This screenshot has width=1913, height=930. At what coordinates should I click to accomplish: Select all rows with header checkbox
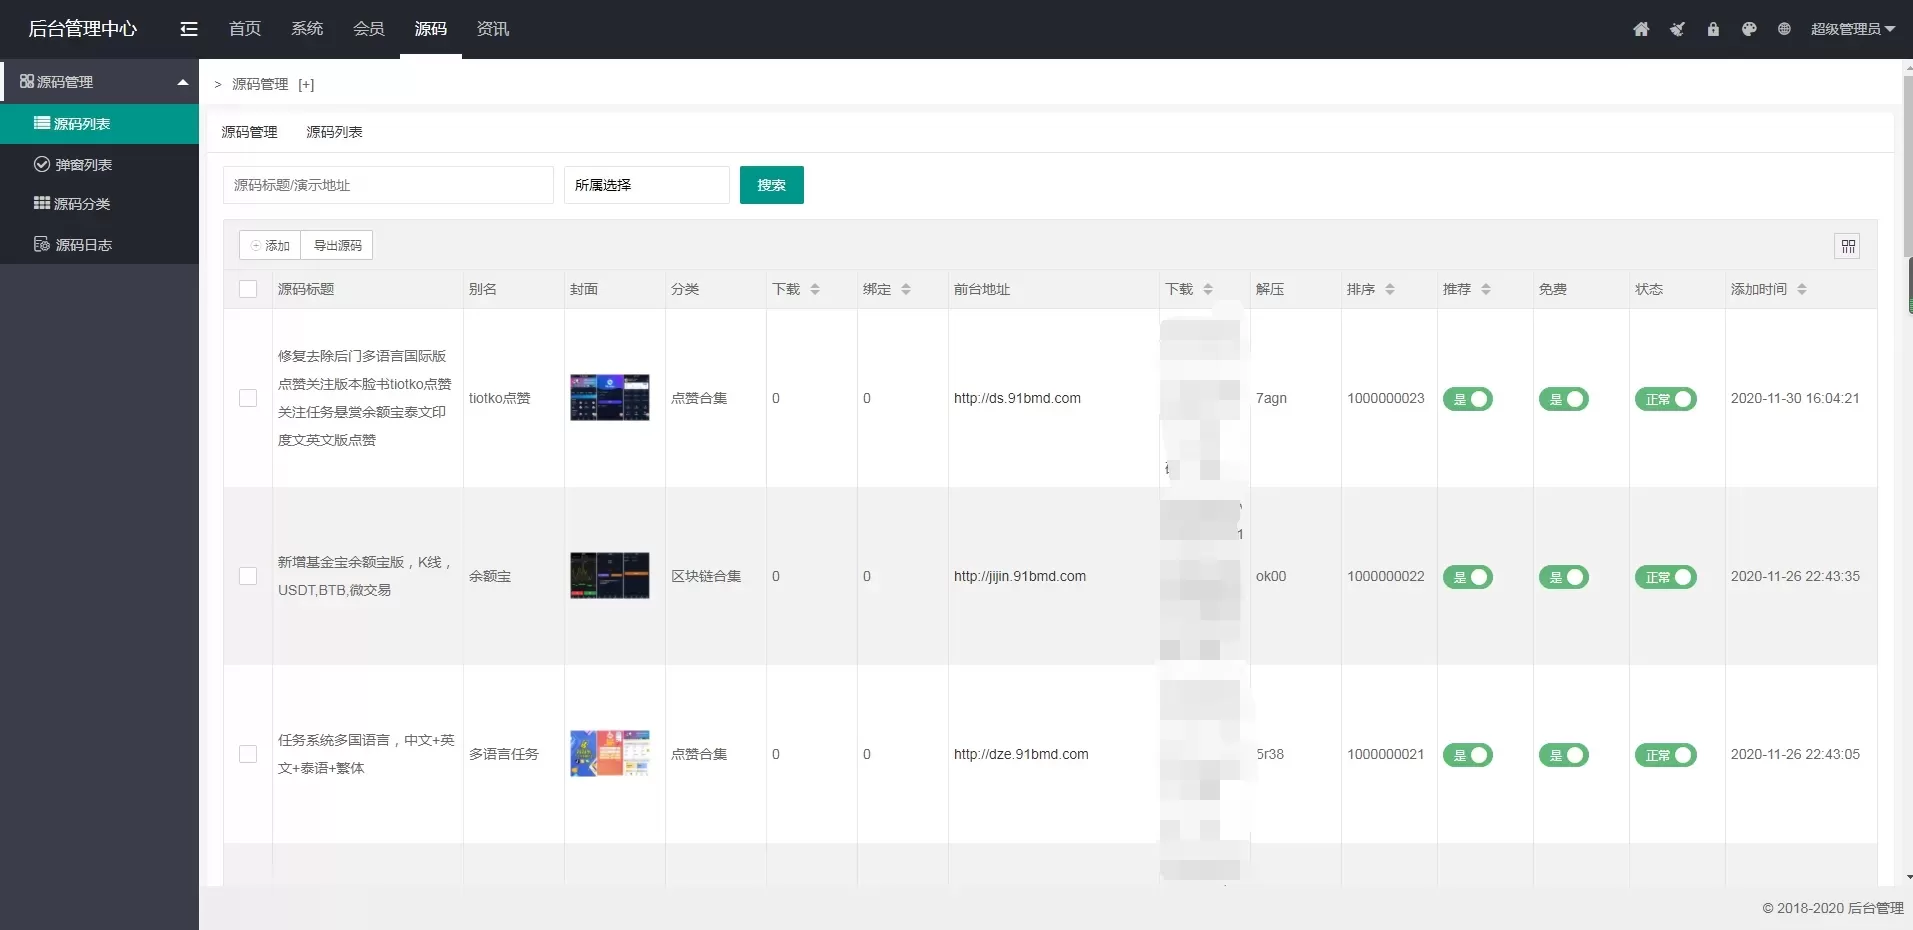(248, 289)
